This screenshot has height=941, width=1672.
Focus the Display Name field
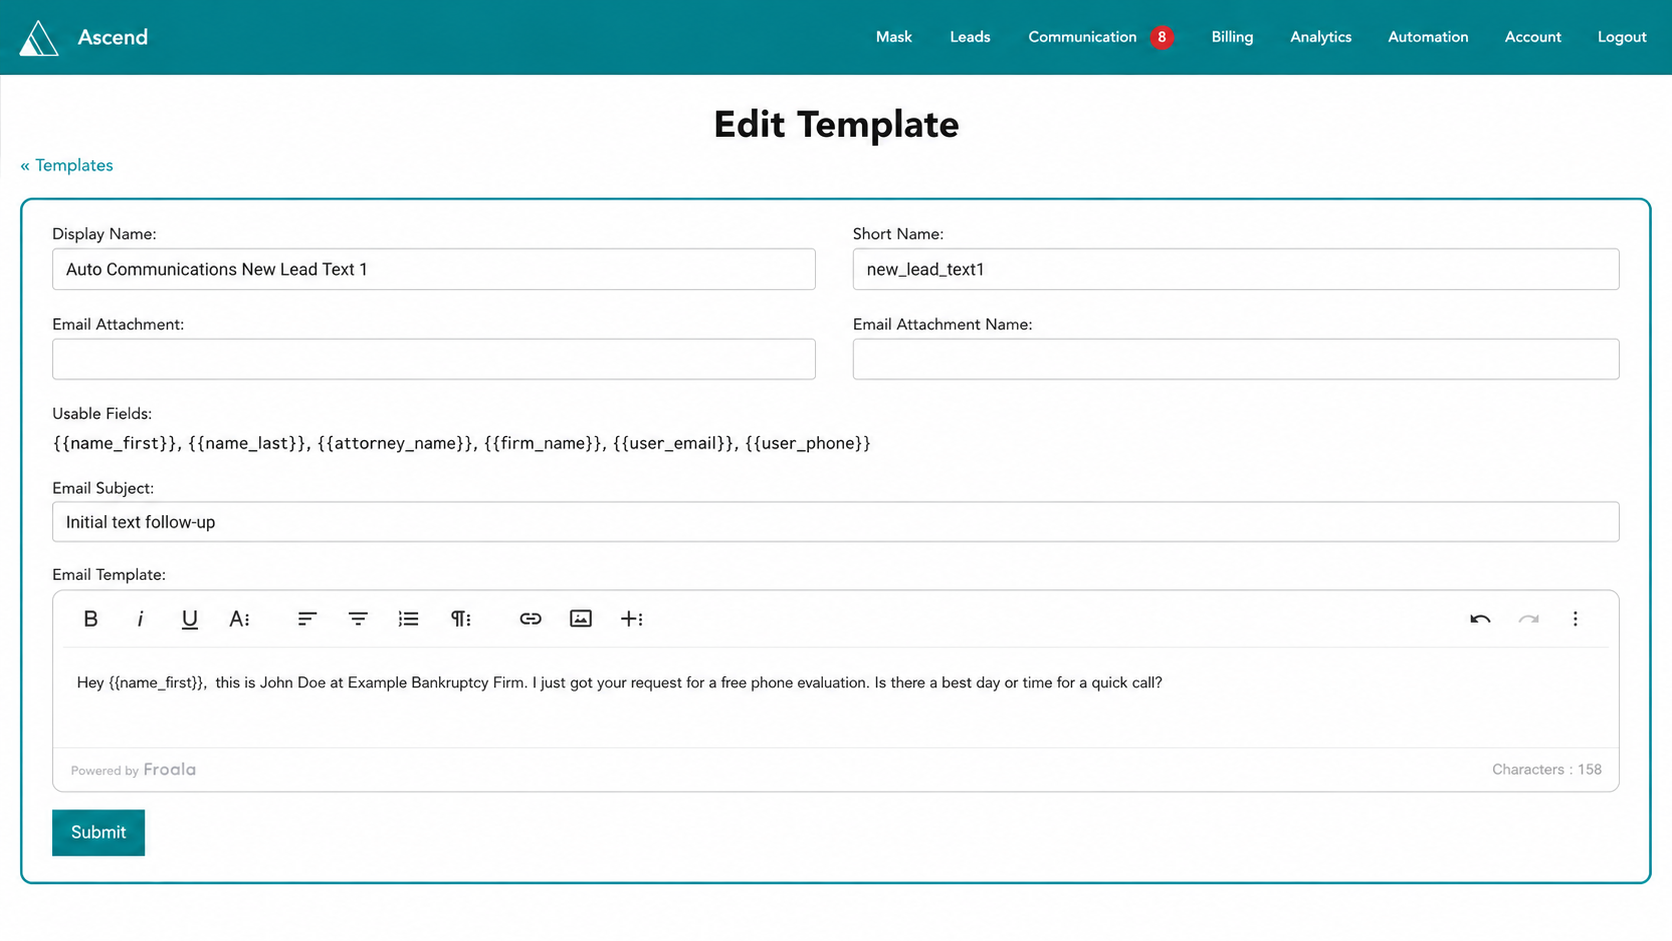(x=434, y=269)
